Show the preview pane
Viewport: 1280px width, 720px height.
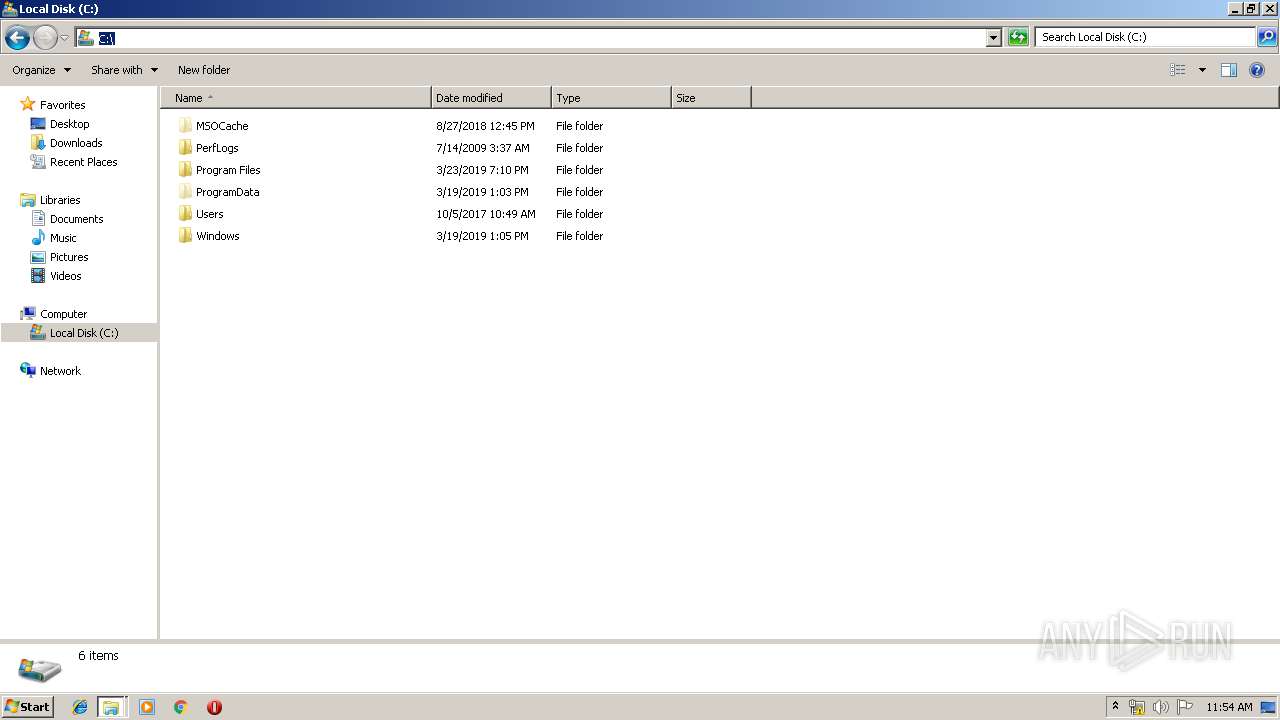1229,70
